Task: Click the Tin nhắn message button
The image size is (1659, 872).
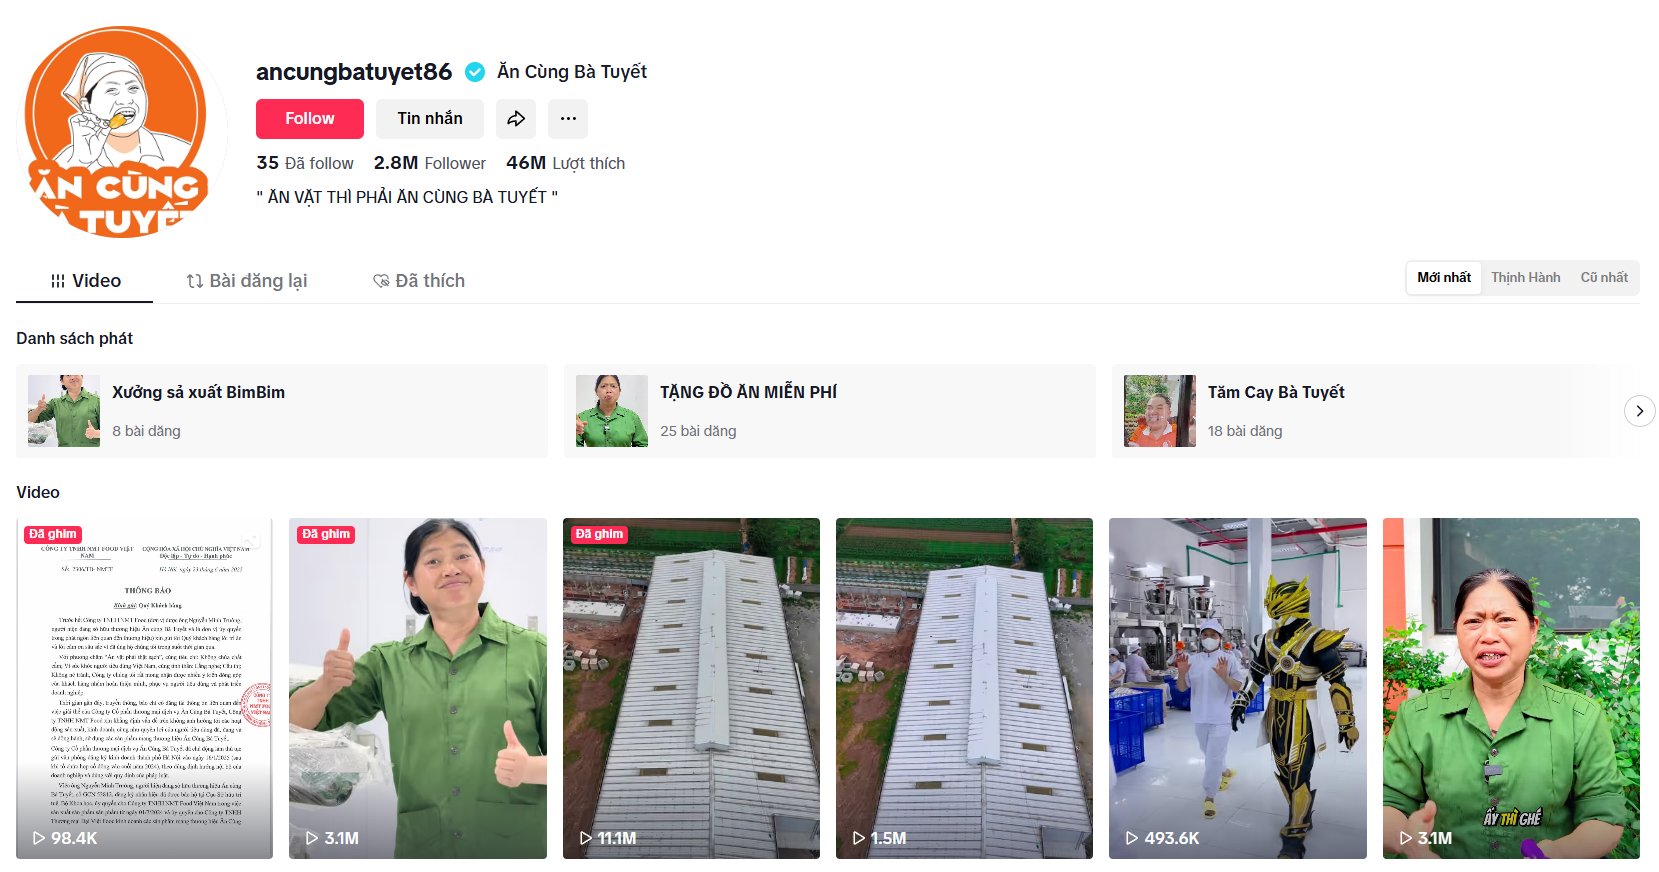Action: (430, 119)
